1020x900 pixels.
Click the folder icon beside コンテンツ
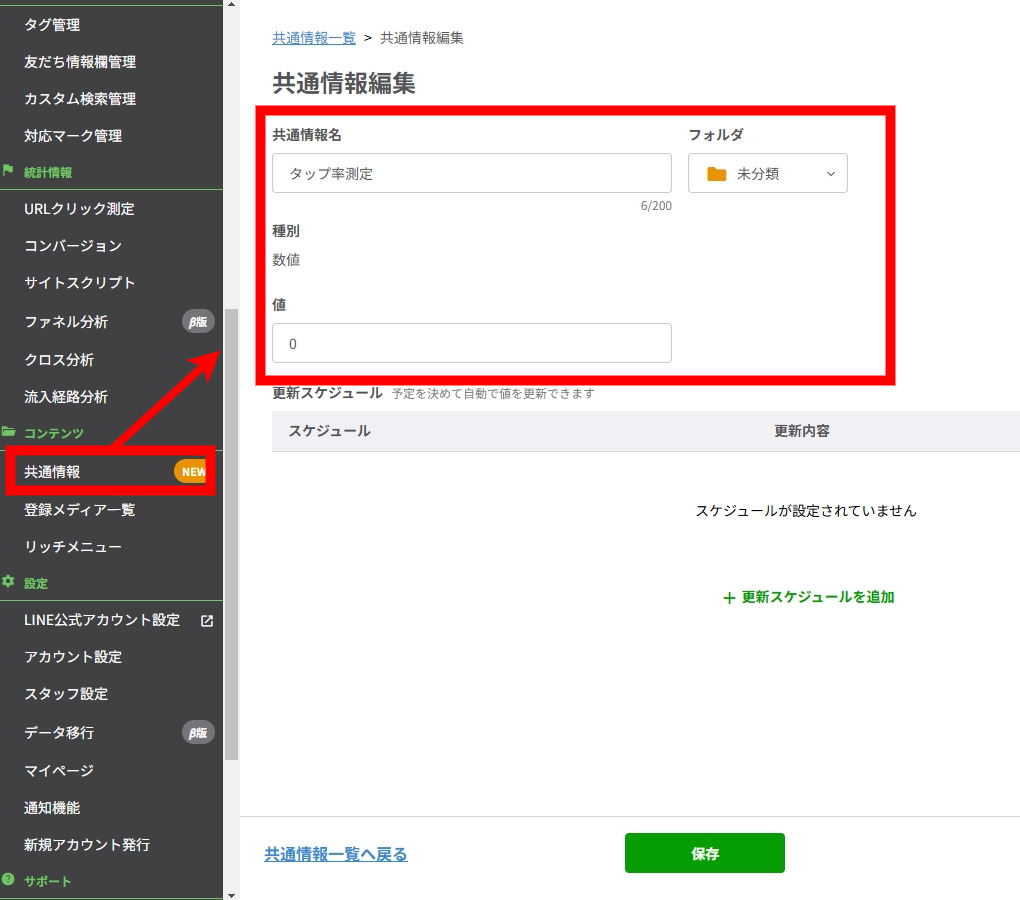click(x=9, y=432)
